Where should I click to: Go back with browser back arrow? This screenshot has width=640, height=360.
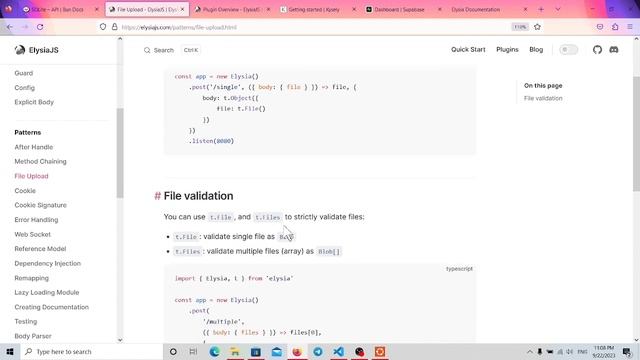[10, 27]
